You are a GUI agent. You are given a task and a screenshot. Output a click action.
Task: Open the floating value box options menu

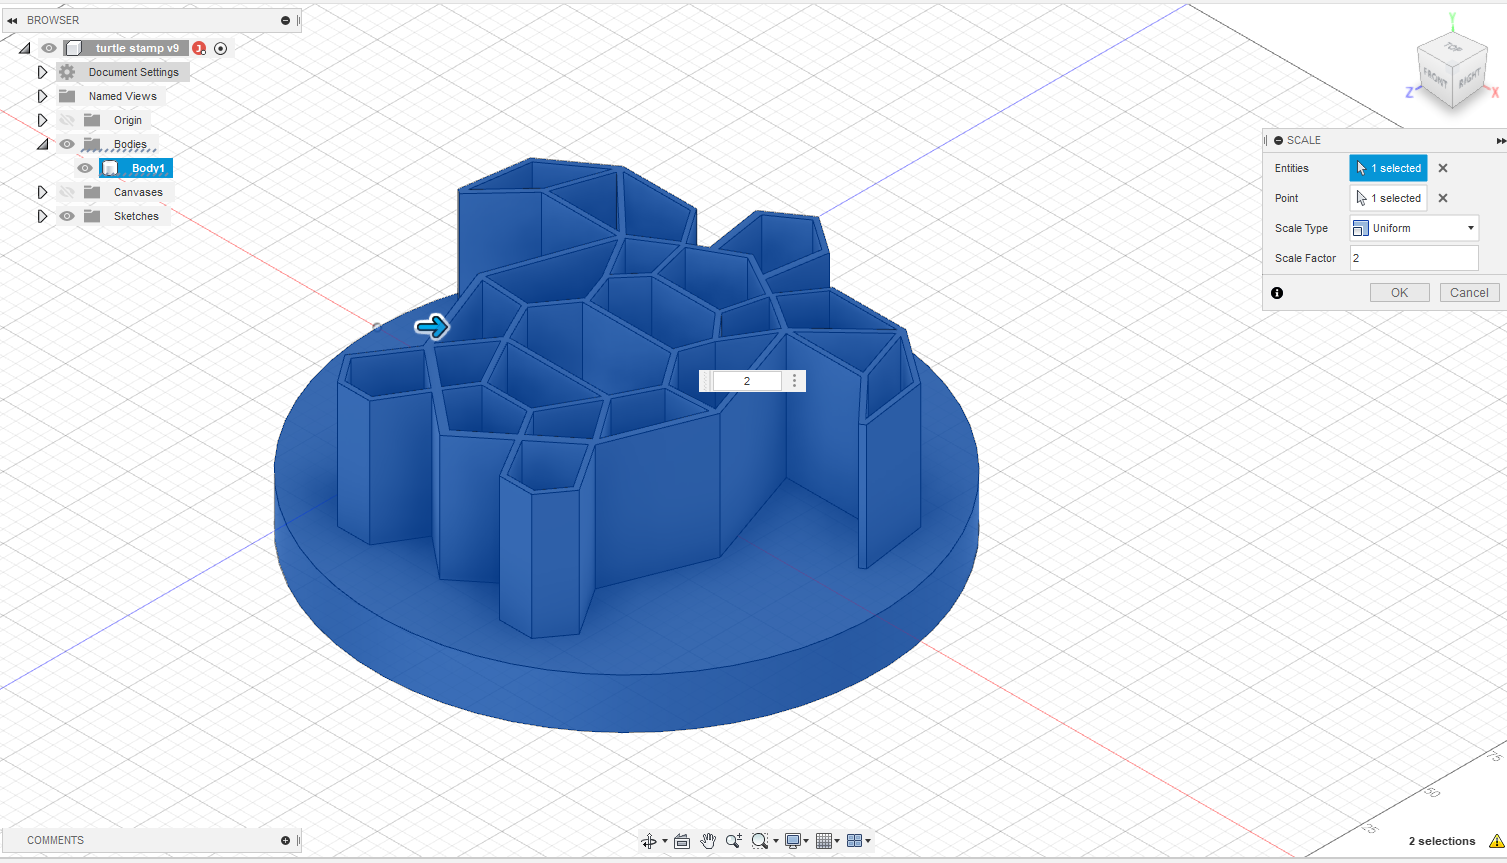(795, 381)
